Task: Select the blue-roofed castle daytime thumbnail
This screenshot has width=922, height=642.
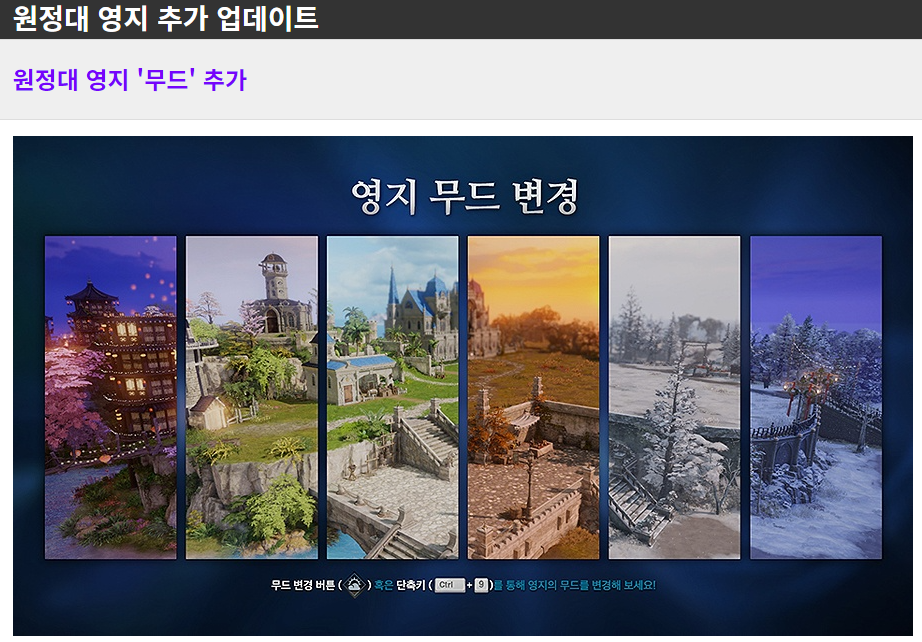Action: click(392, 397)
